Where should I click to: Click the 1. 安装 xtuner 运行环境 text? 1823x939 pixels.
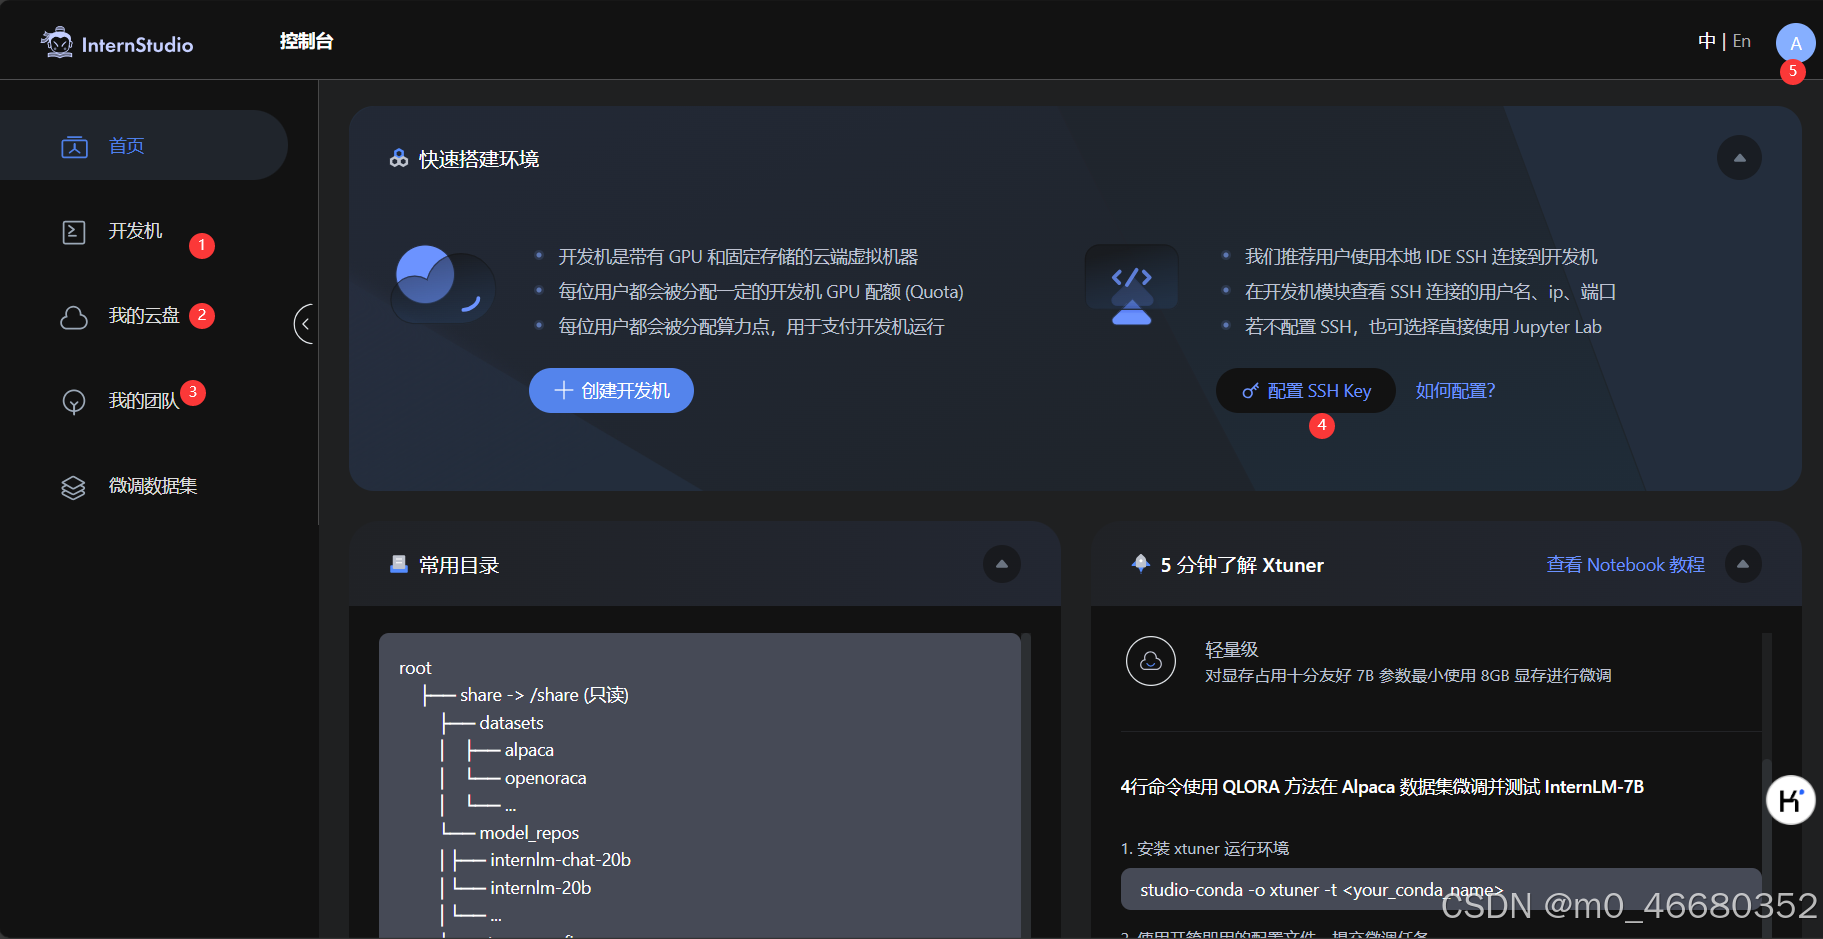[1205, 849]
